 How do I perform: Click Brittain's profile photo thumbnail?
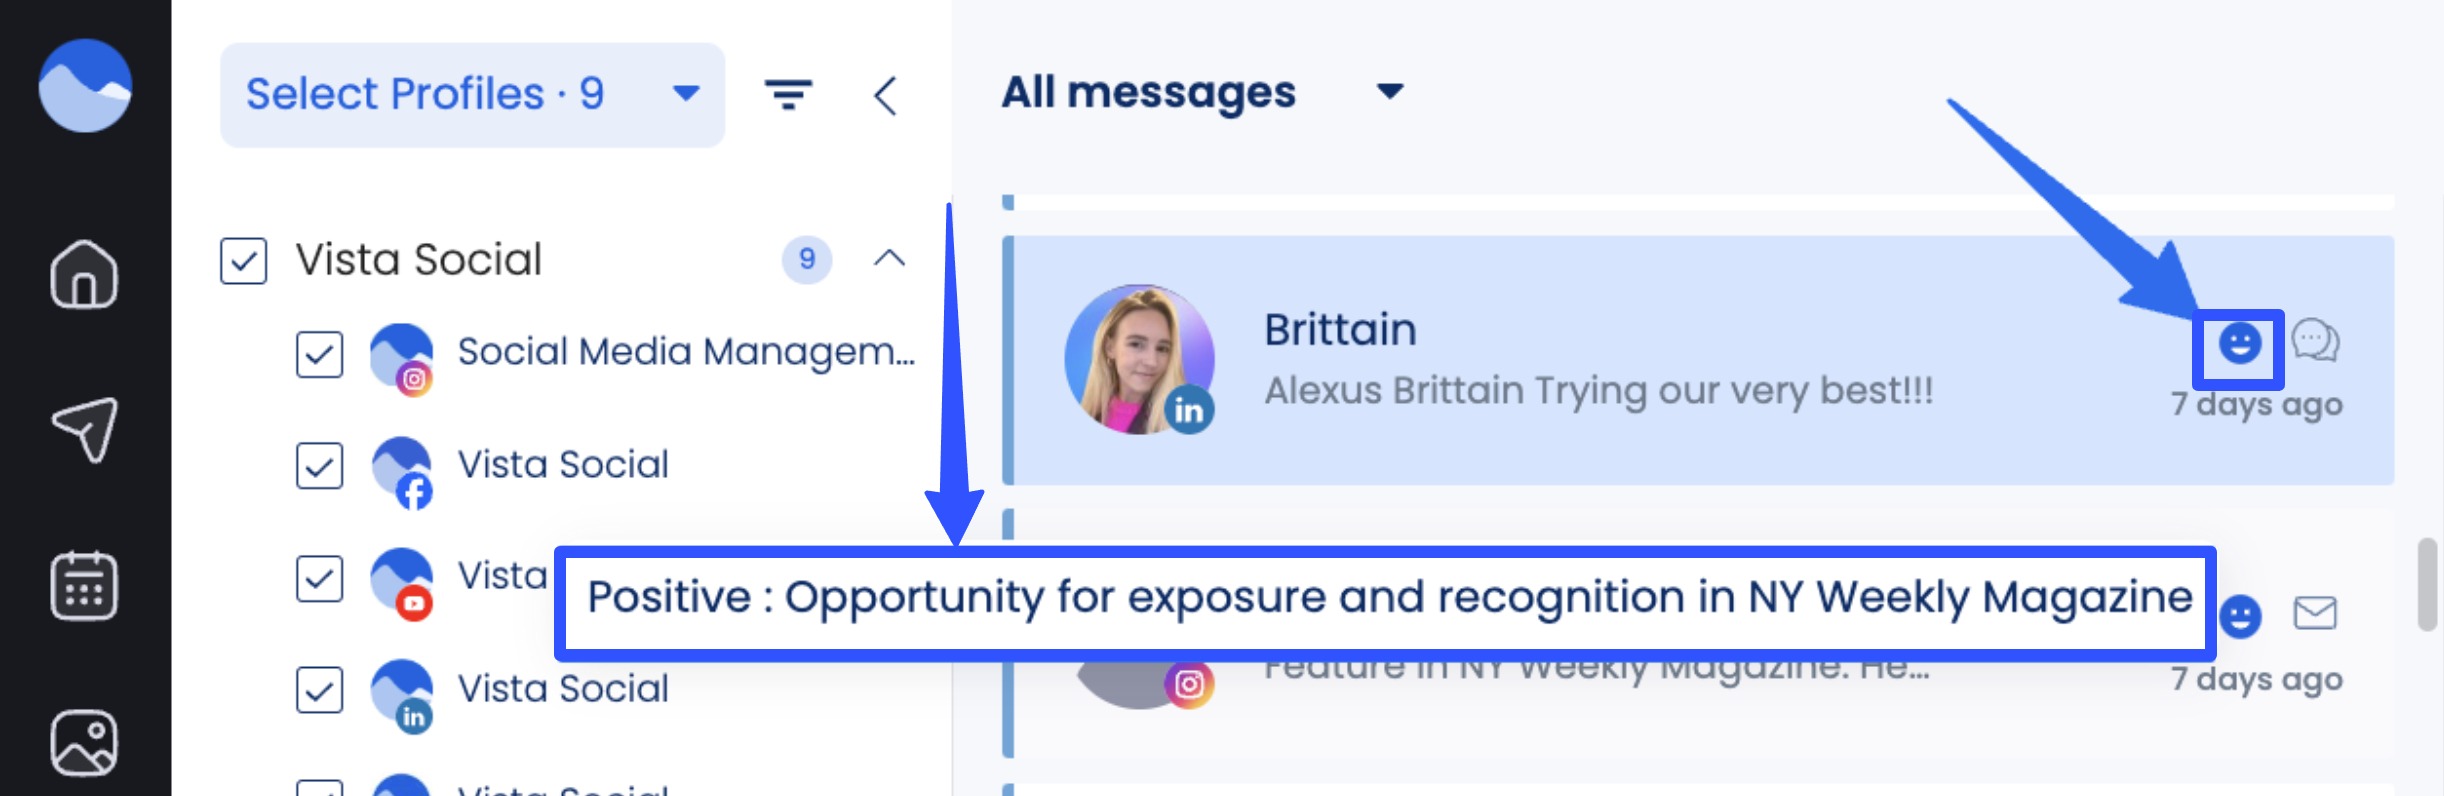[1139, 359]
